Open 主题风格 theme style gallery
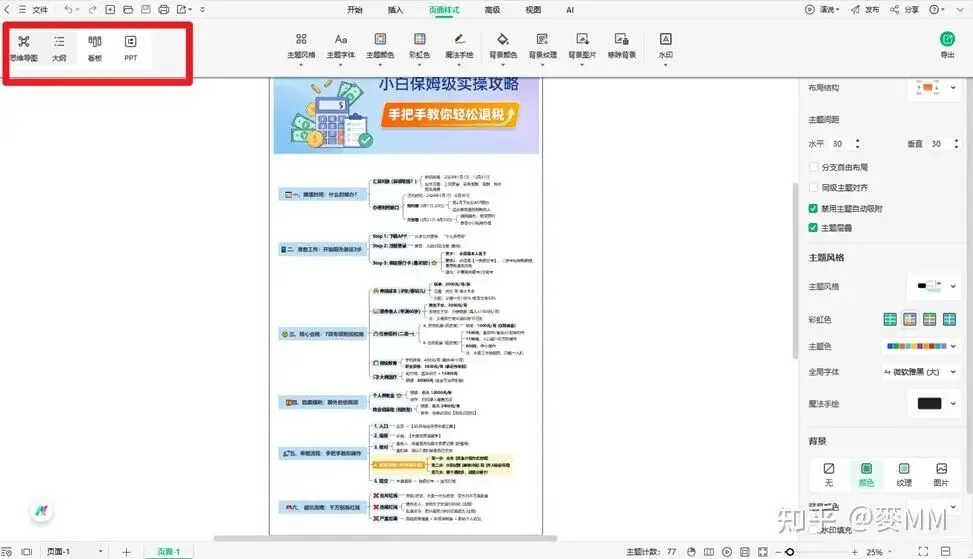 (301, 47)
